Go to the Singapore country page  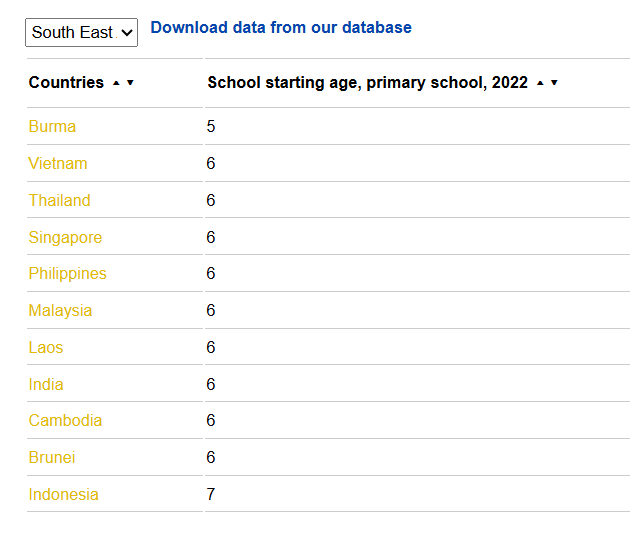click(x=65, y=237)
